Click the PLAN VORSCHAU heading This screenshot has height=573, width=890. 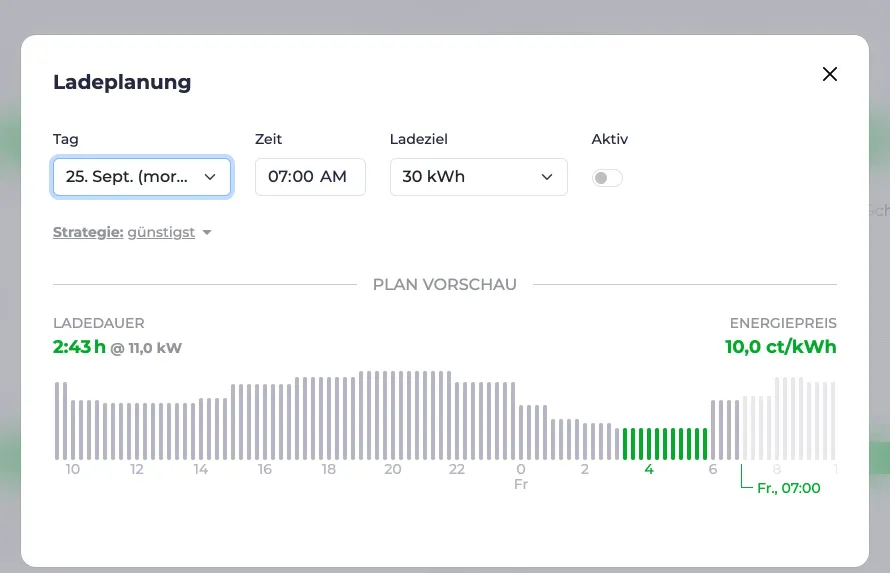click(x=444, y=284)
